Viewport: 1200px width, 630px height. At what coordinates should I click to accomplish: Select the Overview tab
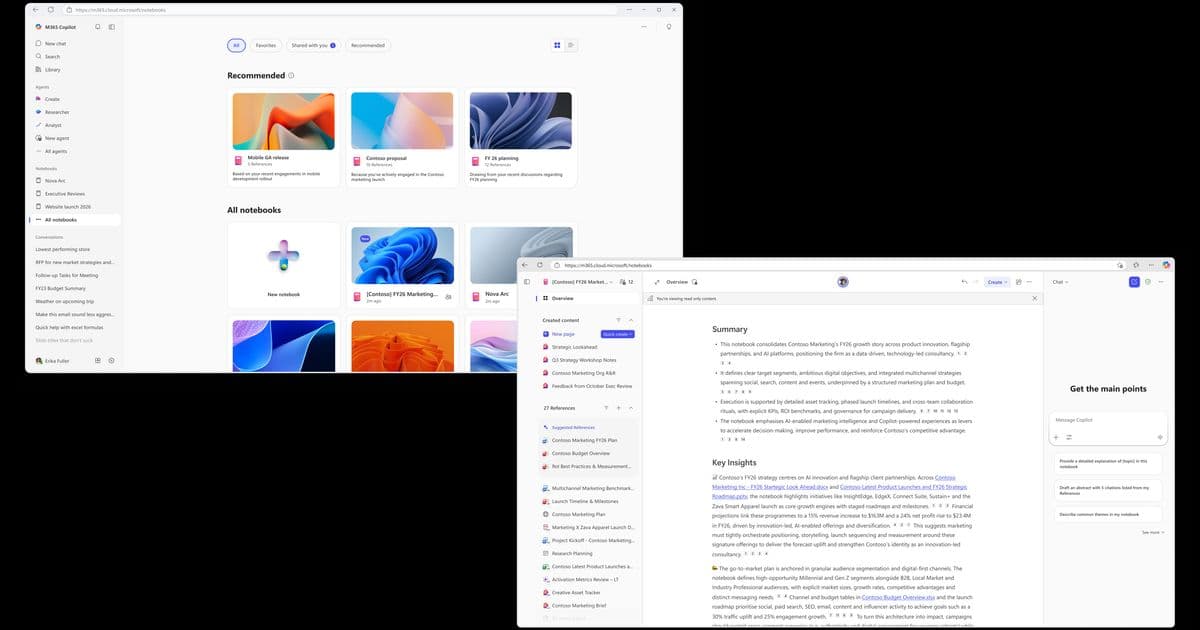(x=678, y=282)
